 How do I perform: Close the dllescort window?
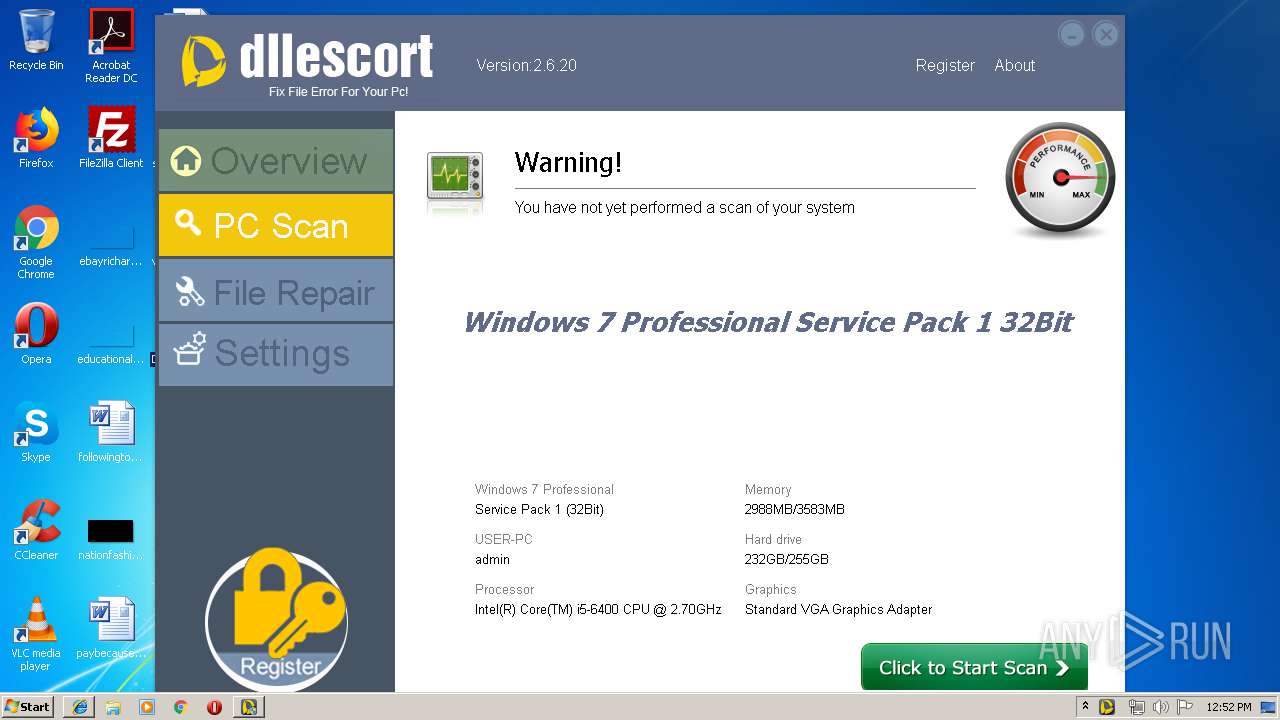tap(1105, 35)
